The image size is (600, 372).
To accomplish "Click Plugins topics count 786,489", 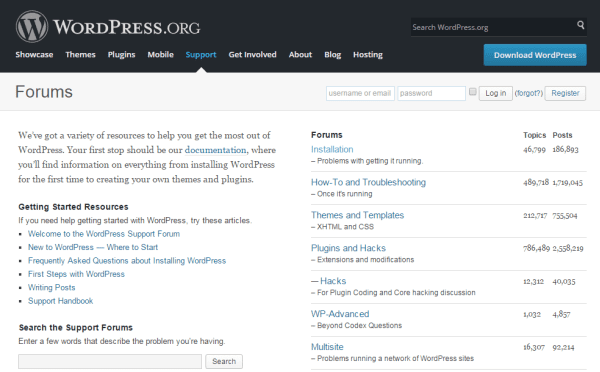I will click(536, 248).
